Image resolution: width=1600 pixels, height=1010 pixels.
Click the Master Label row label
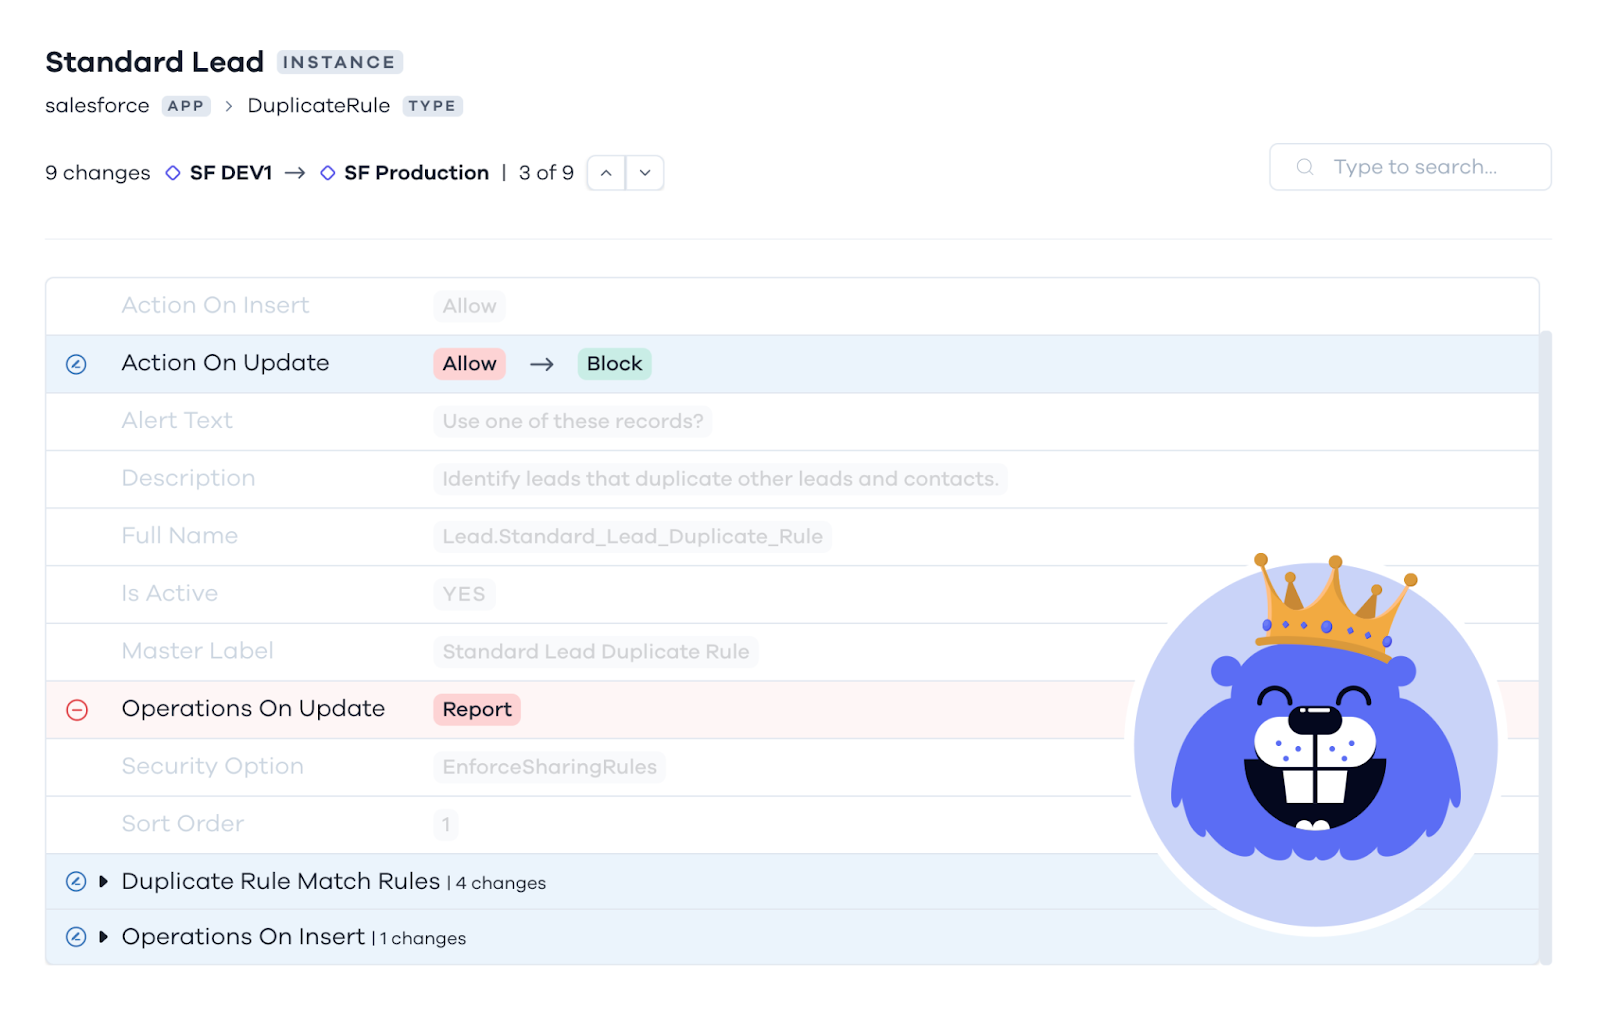point(197,651)
